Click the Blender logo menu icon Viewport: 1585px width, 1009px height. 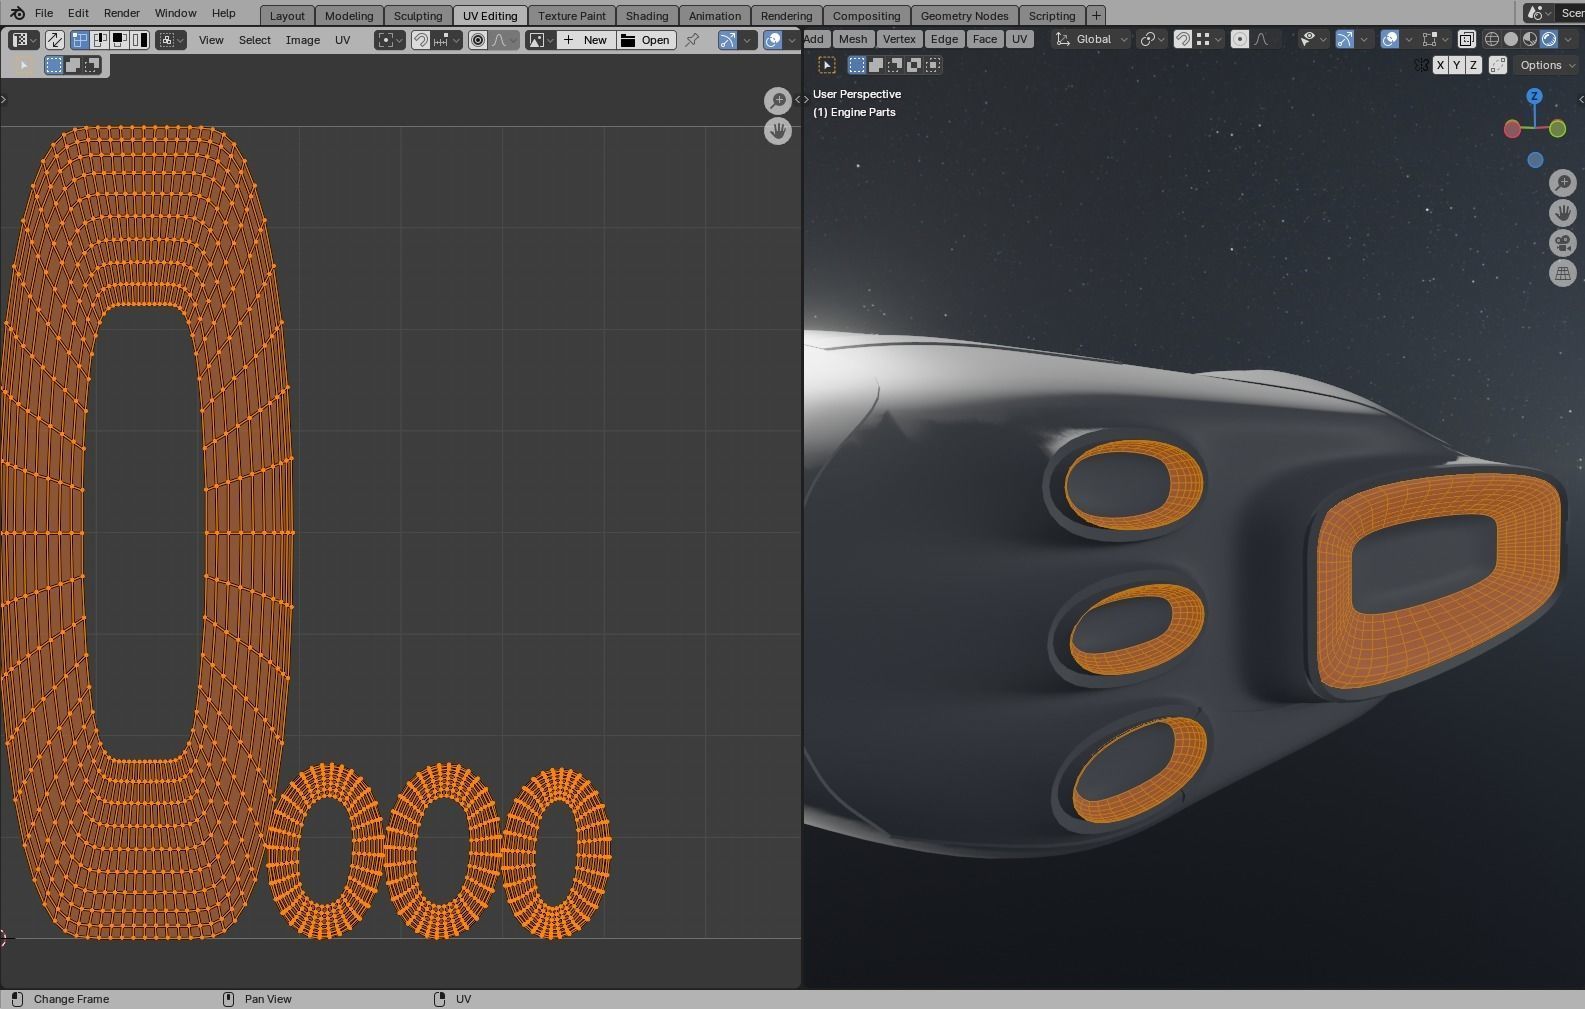tap(17, 13)
